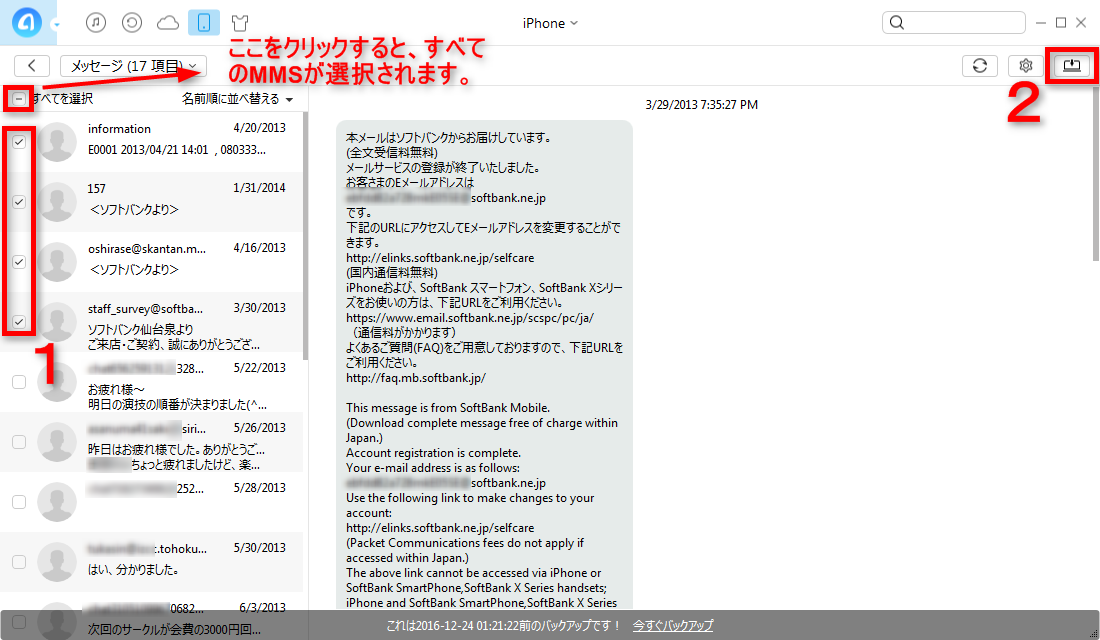Check the 5/28/2013 message checkbox
1100x640 pixels.
point(19,502)
